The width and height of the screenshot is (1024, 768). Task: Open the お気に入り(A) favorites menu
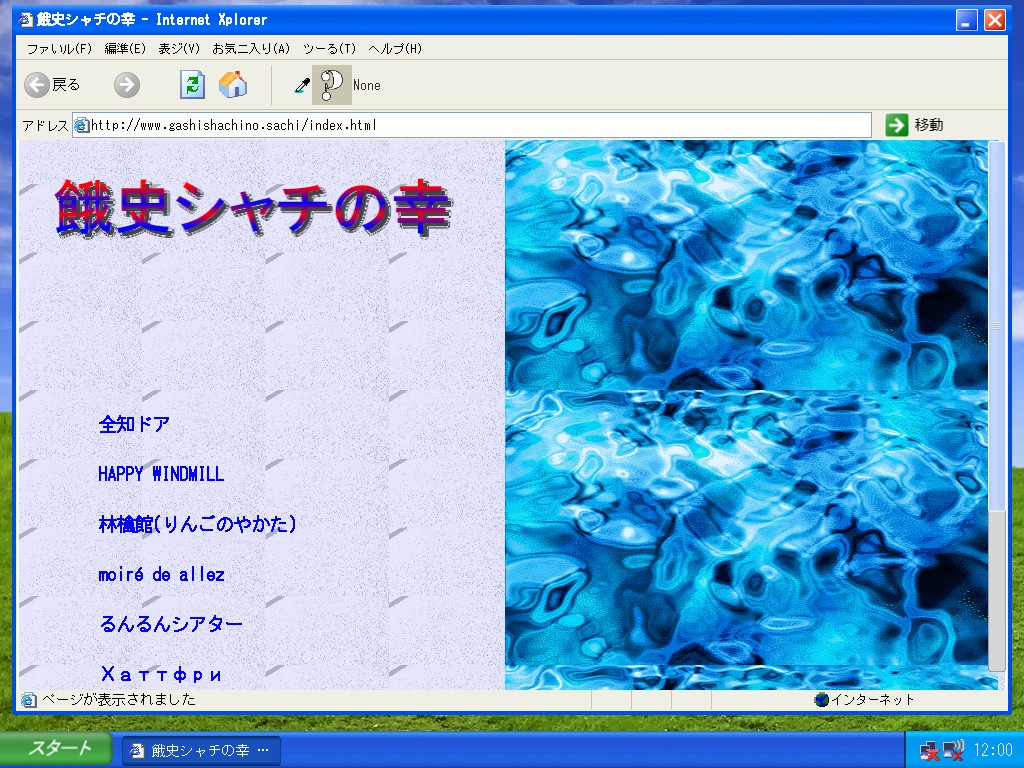pyautogui.click(x=251, y=48)
